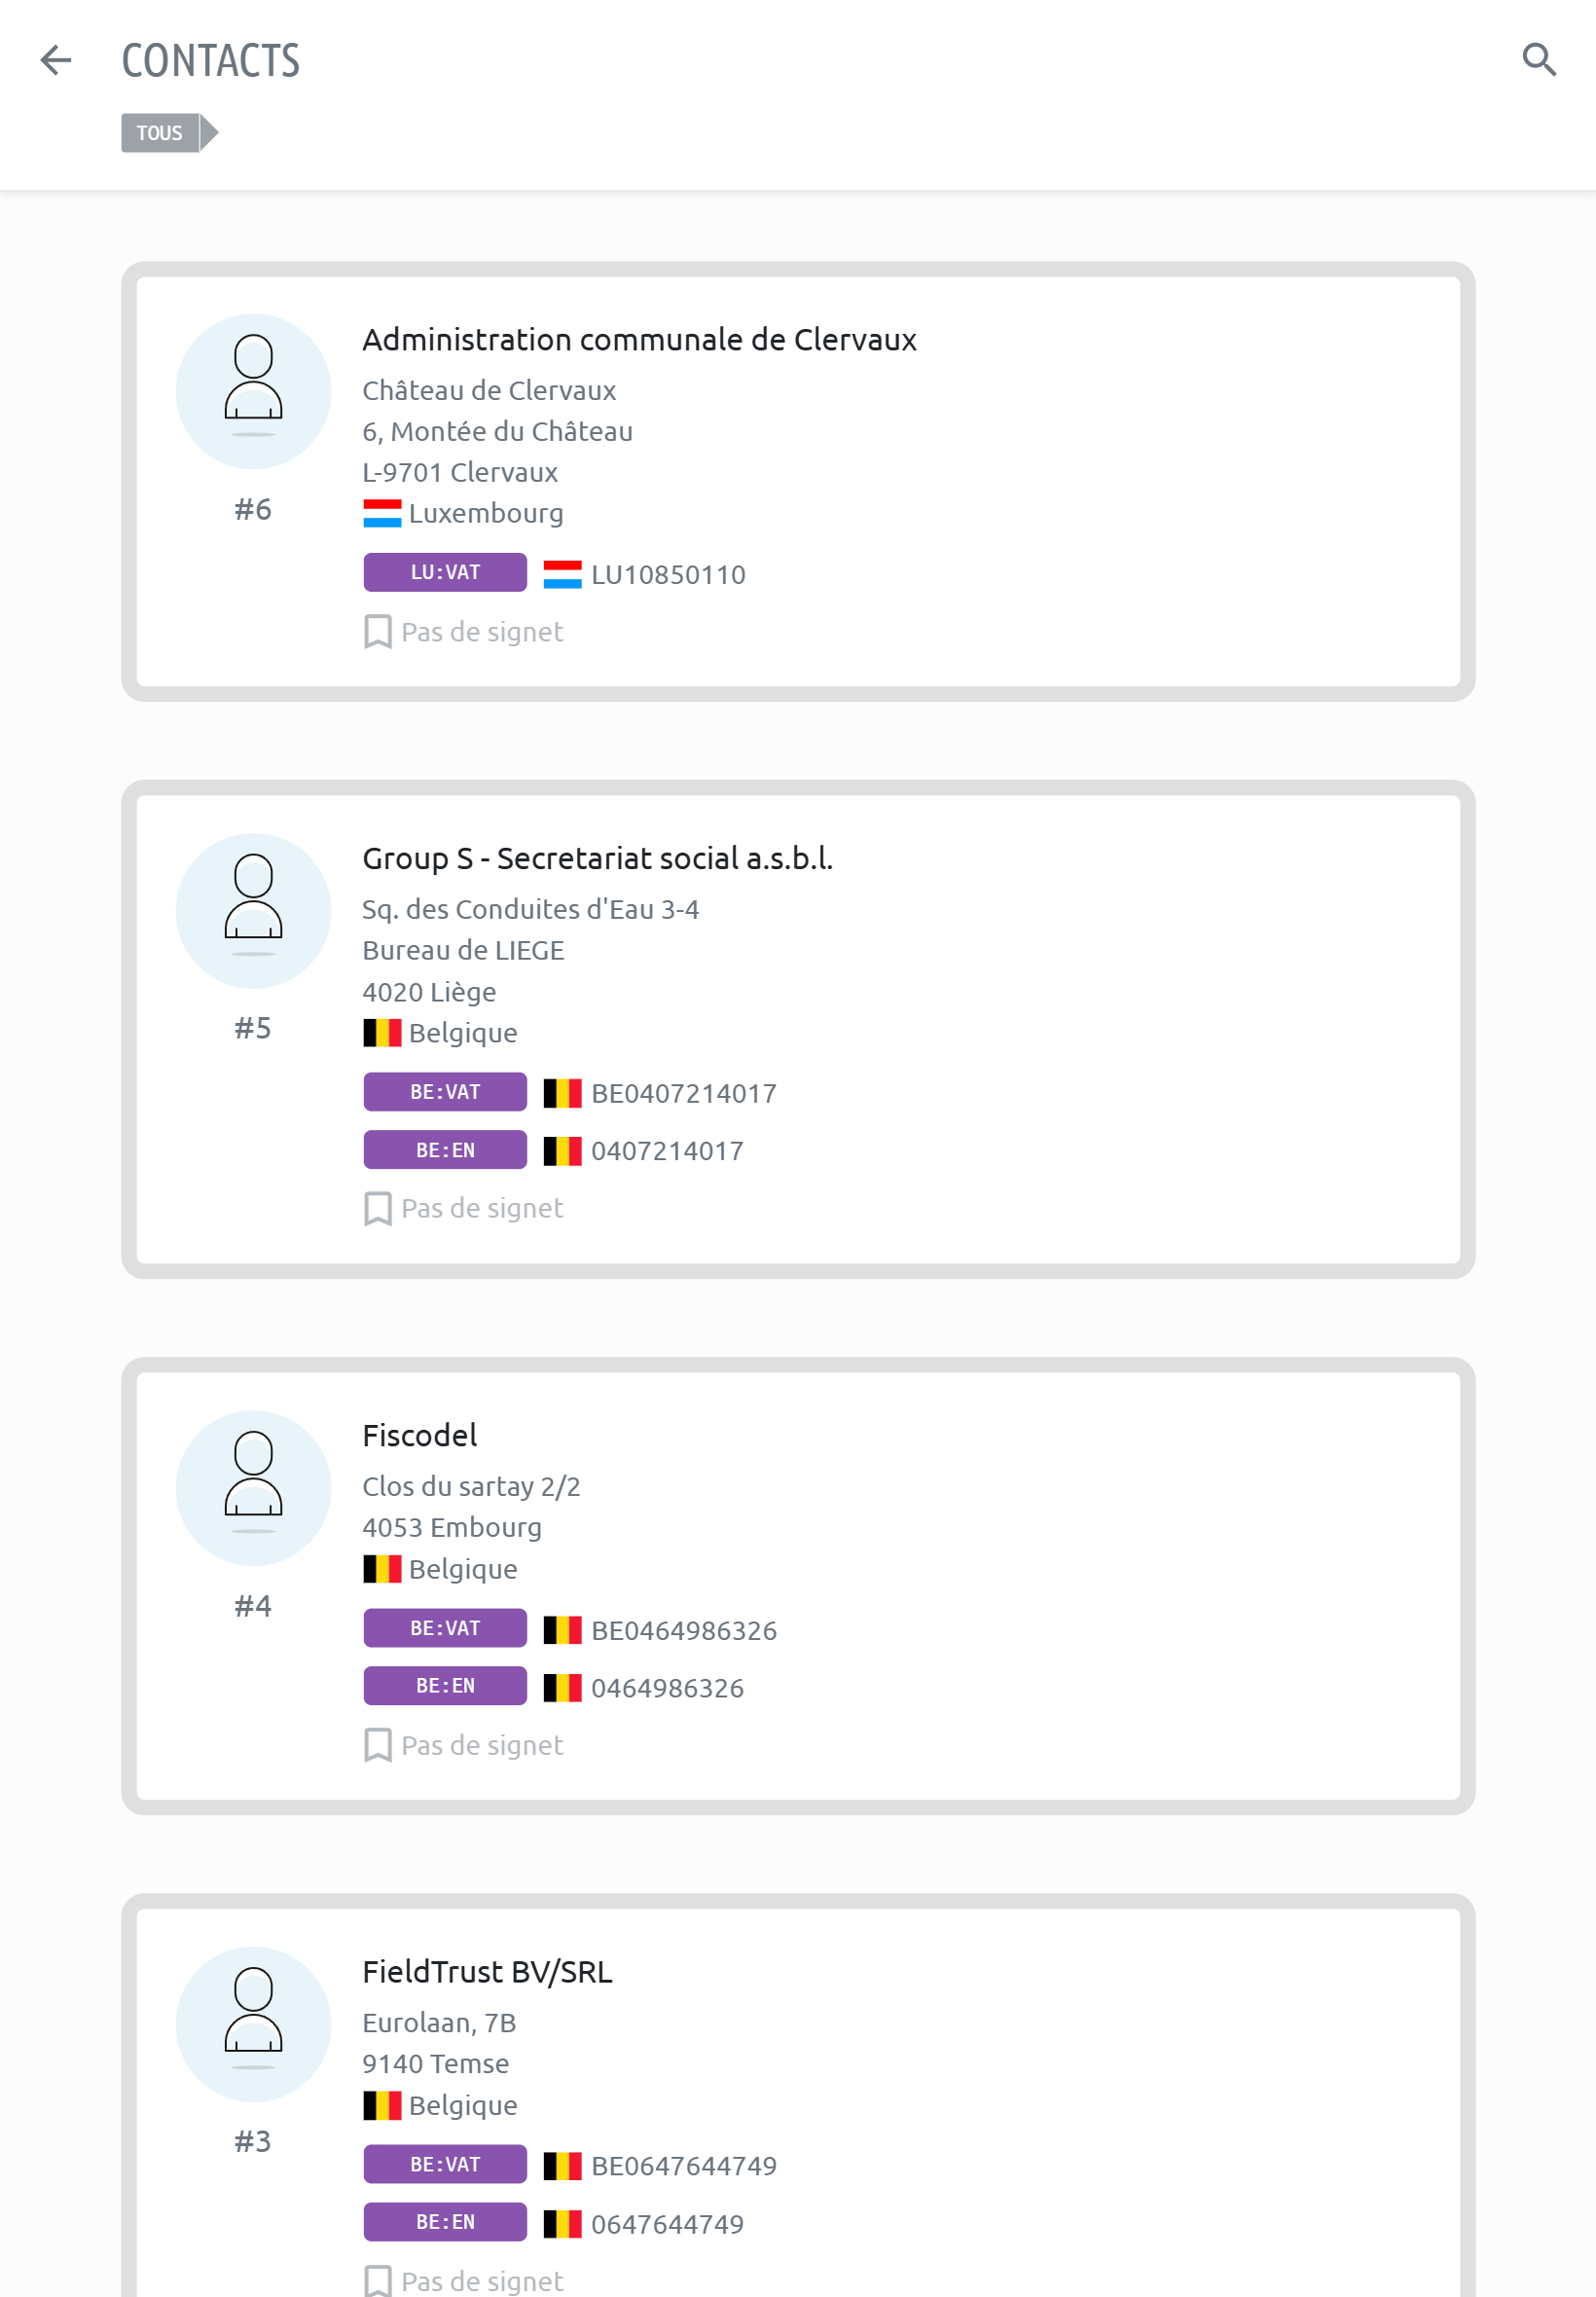Click the Fiscodel contact avatar
The image size is (1596, 2297).
click(253, 1487)
